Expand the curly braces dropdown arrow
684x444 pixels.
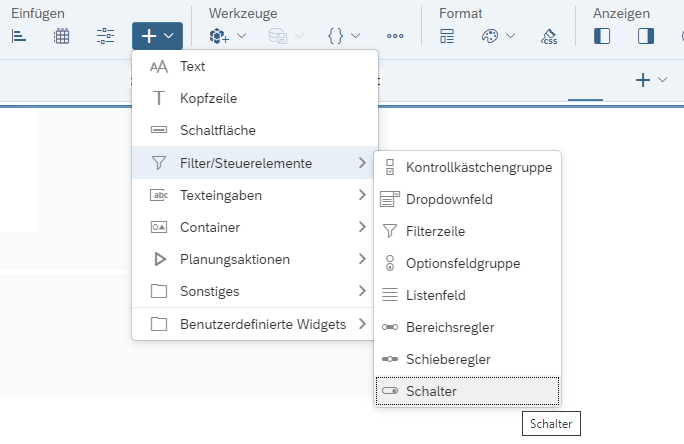(356, 36)
